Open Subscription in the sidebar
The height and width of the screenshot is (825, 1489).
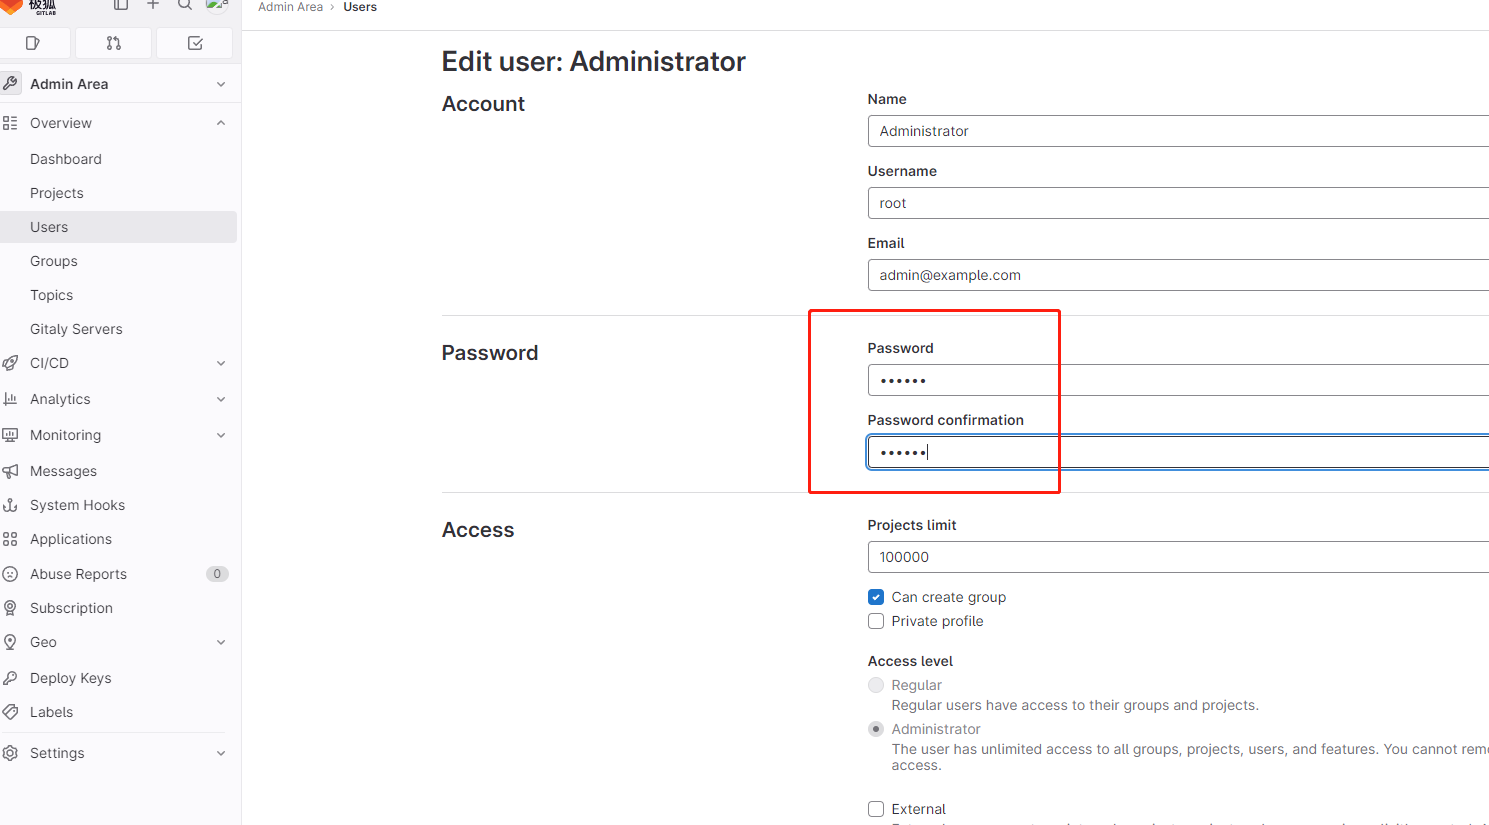(x=71, y=608)
